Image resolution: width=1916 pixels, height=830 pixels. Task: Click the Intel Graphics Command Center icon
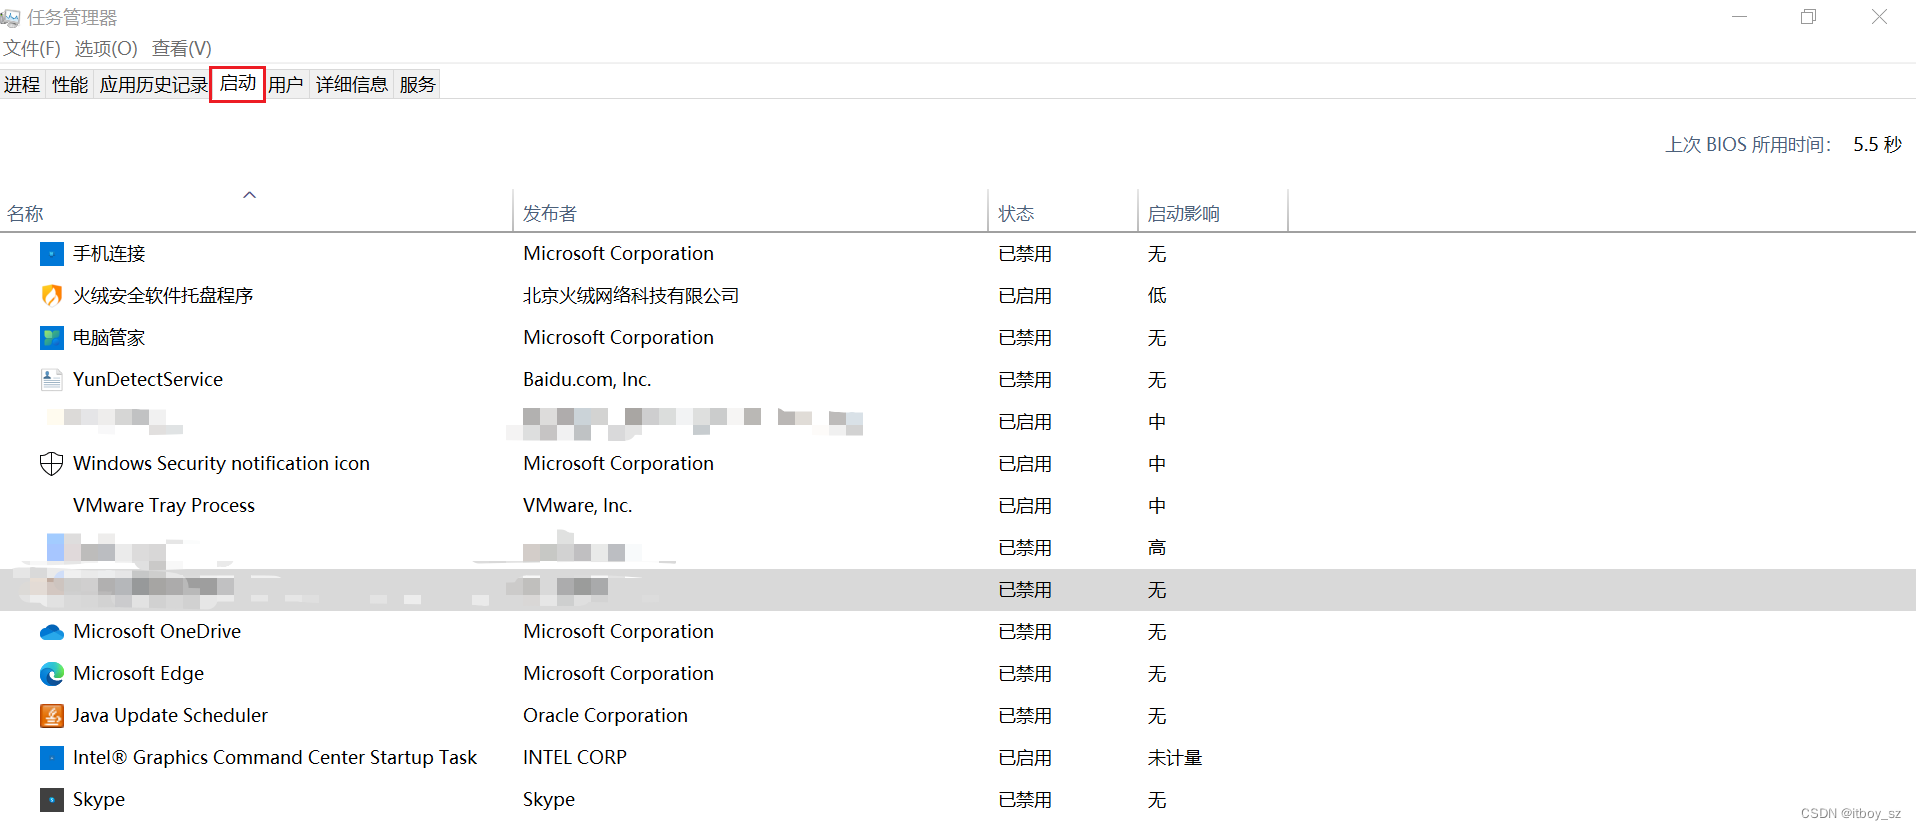point(52,758)
